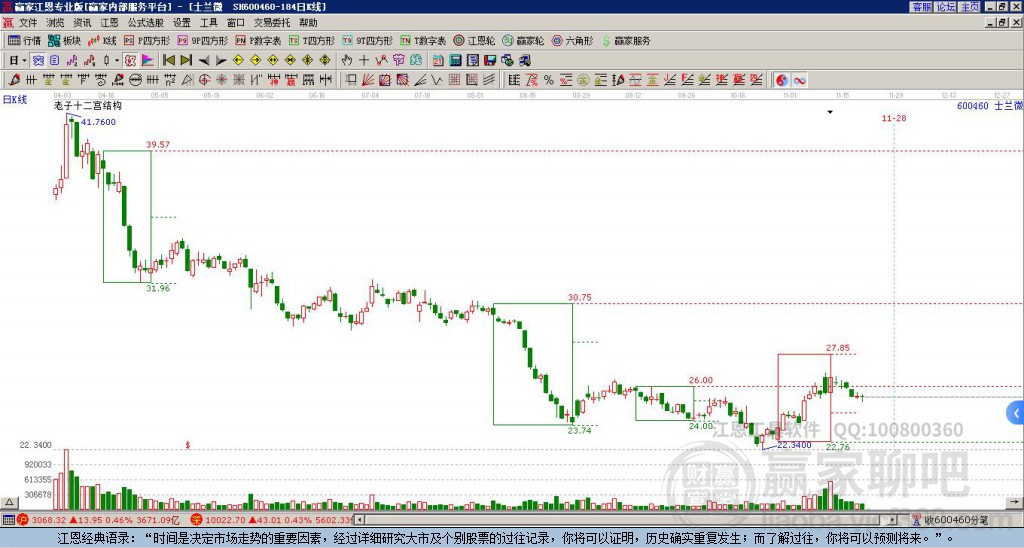Open the 9P四方形 tool

click(202, 40)
